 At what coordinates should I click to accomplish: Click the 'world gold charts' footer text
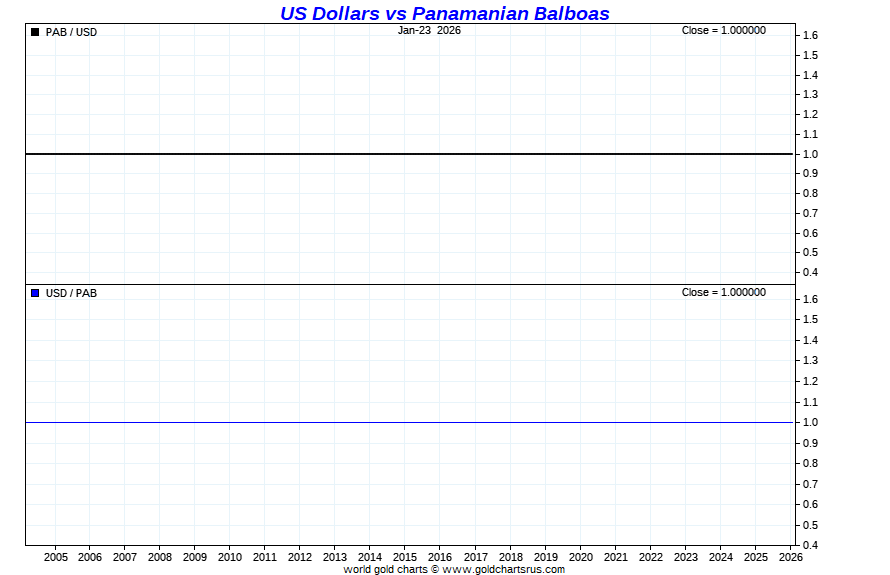[385, 569]
